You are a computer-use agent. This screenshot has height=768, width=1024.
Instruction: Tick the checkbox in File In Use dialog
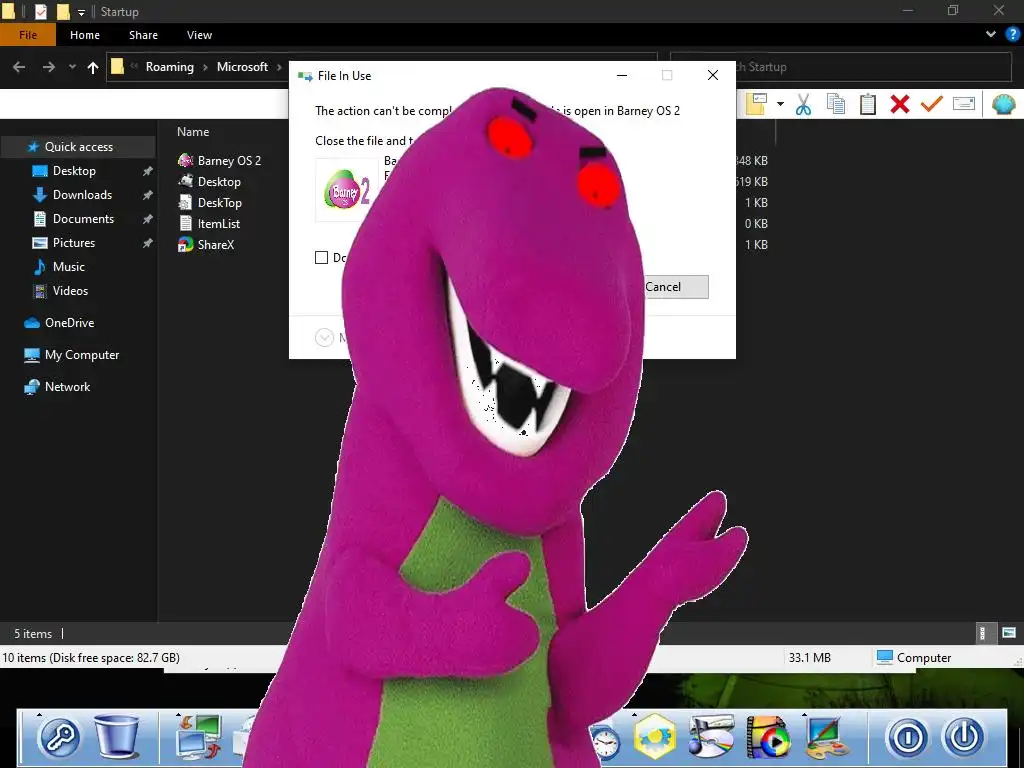pyautogui.click(x=321, y=257)
